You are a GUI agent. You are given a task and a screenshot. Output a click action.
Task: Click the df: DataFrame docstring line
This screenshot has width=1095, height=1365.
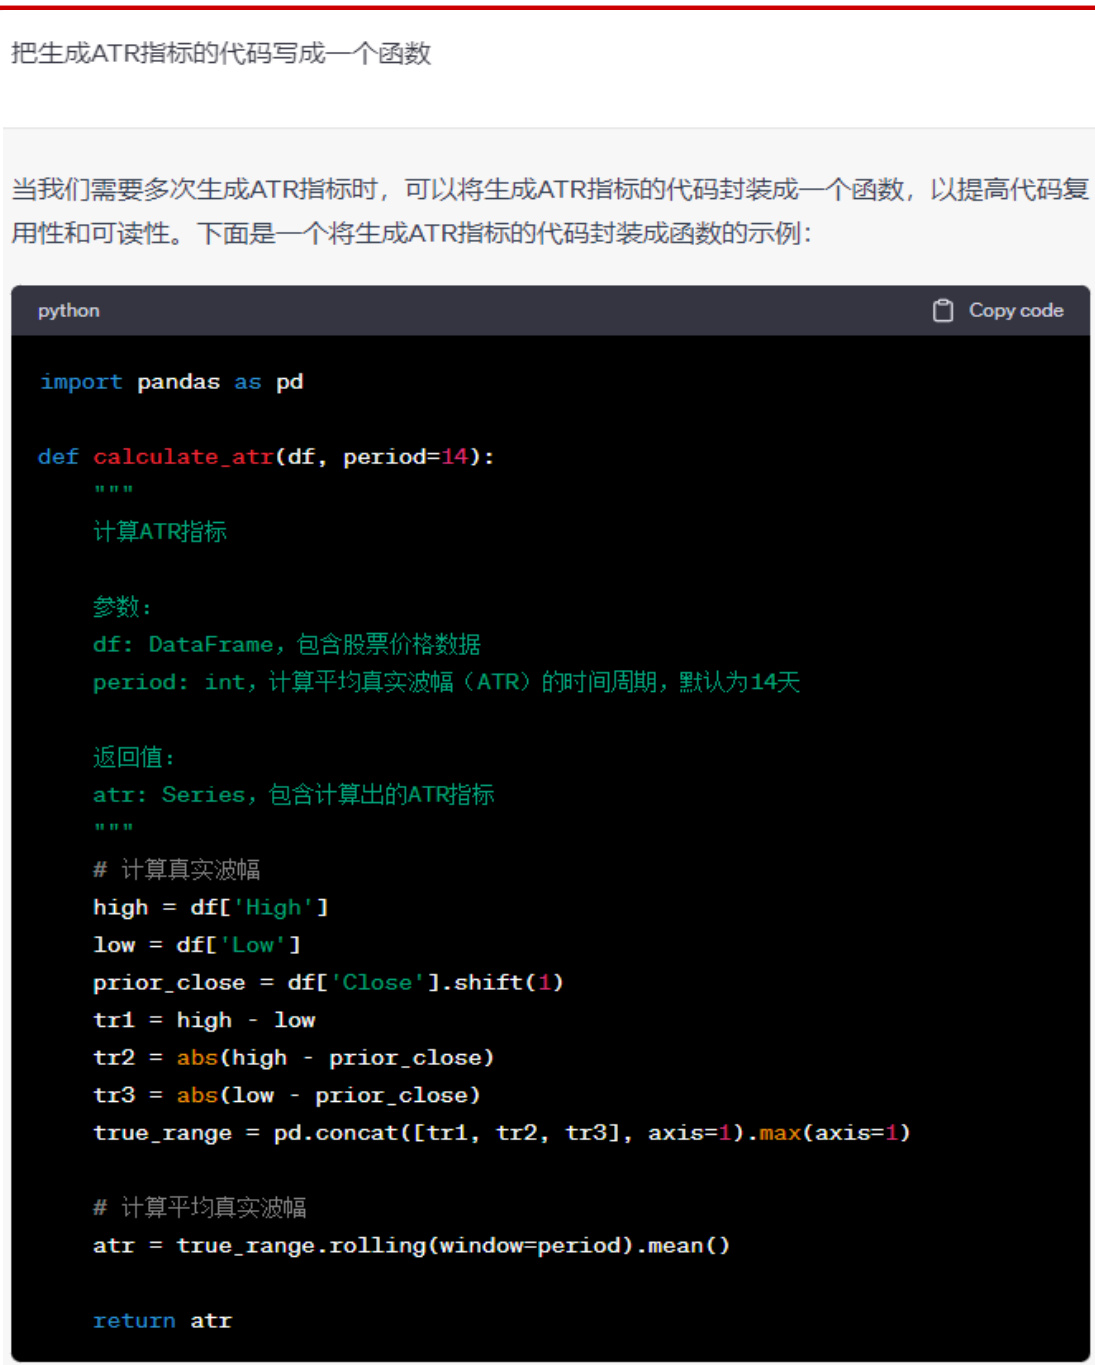[x=286, y=645]
